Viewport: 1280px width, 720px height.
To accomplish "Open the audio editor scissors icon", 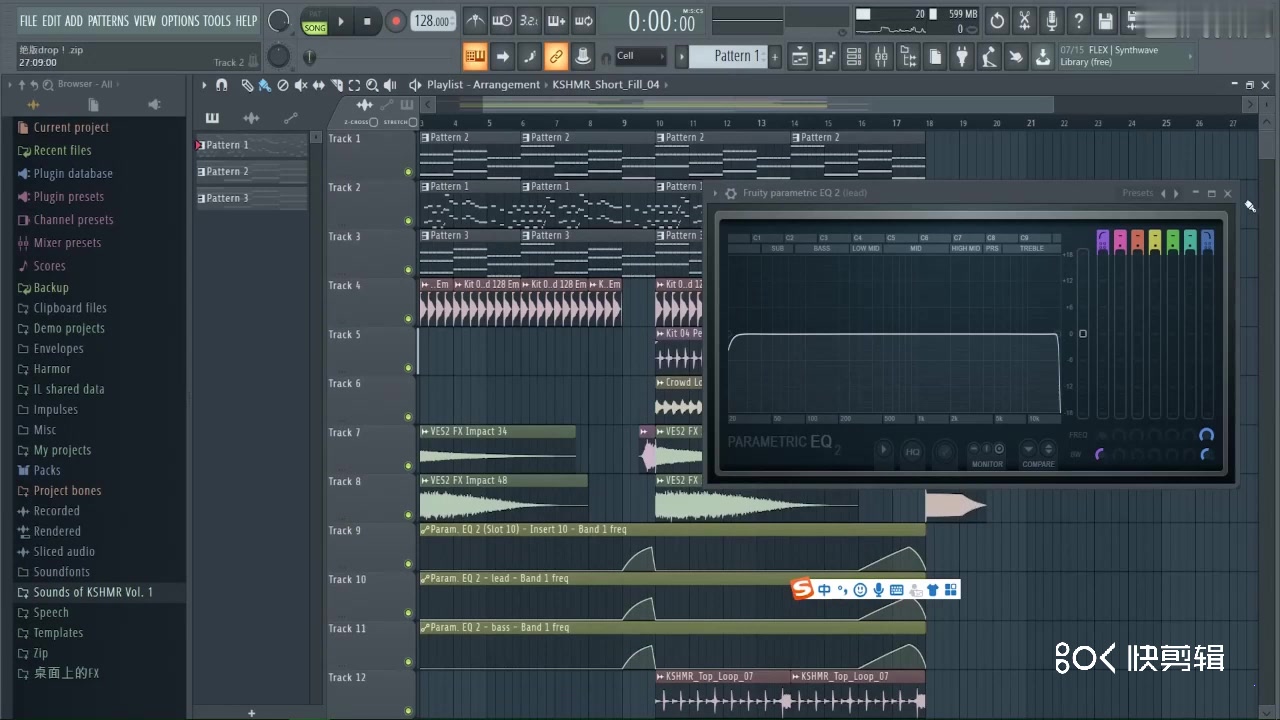I will click(x=1025, y=21).
